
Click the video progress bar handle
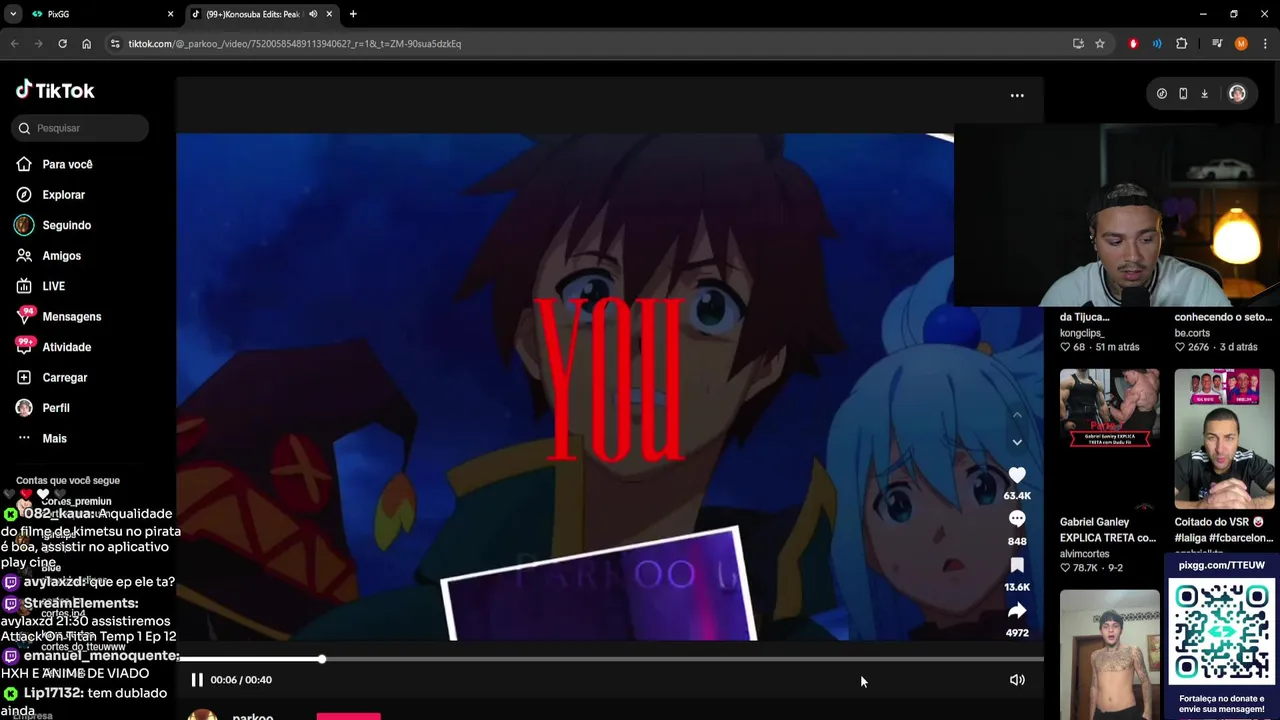click(322, 659)
